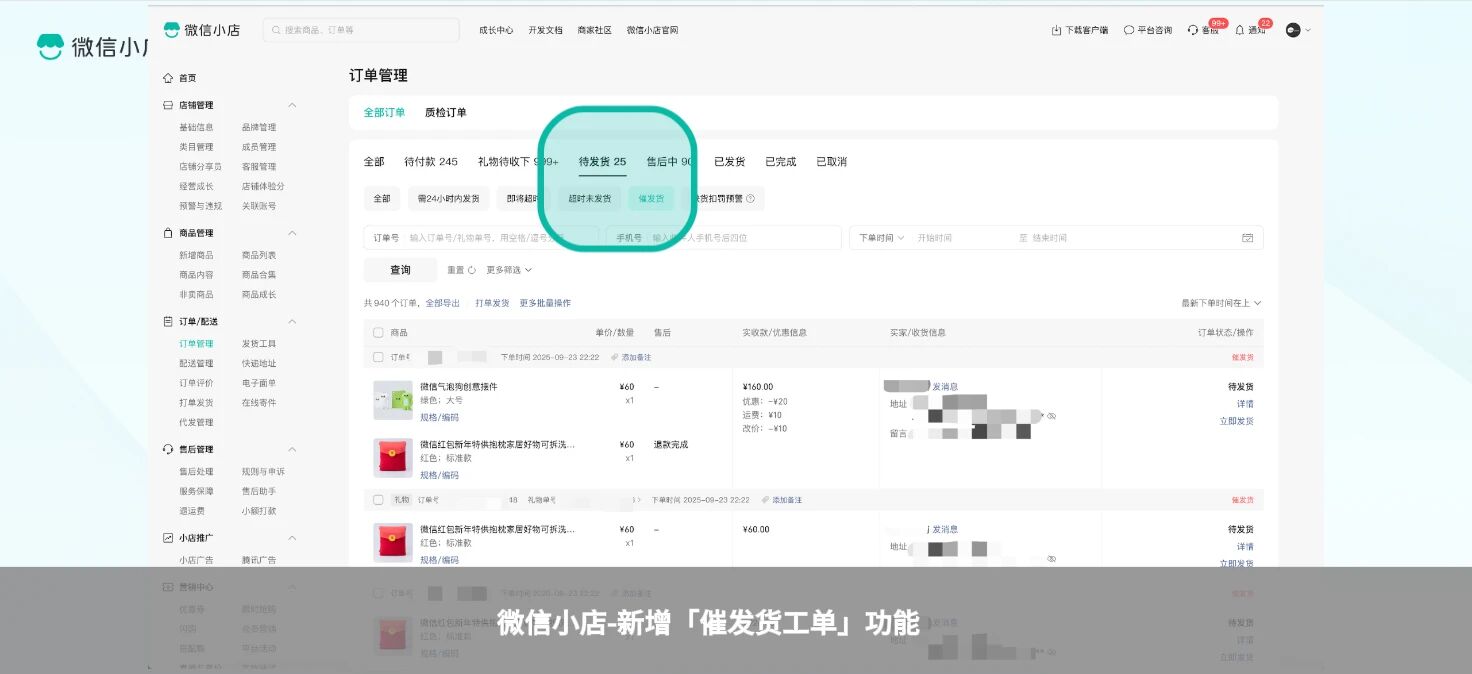Collapse the 商品管理 sidebar section chevron
1472x674 pixels.
click(292, 233)
